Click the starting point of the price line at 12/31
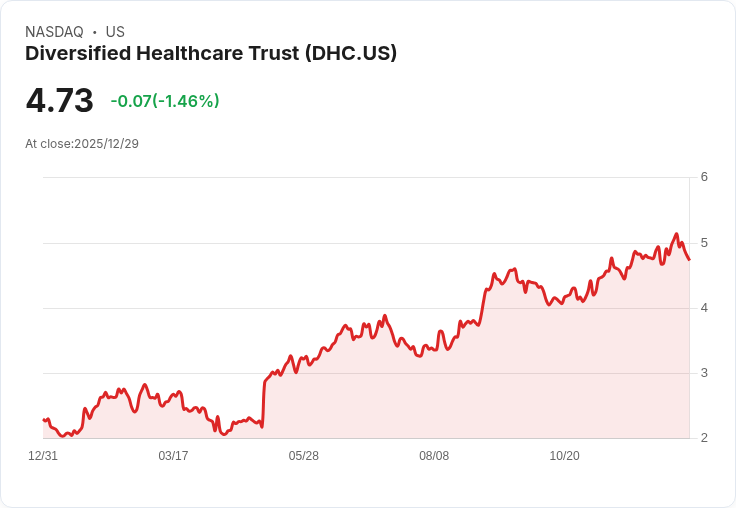 (x=44, y=420)
